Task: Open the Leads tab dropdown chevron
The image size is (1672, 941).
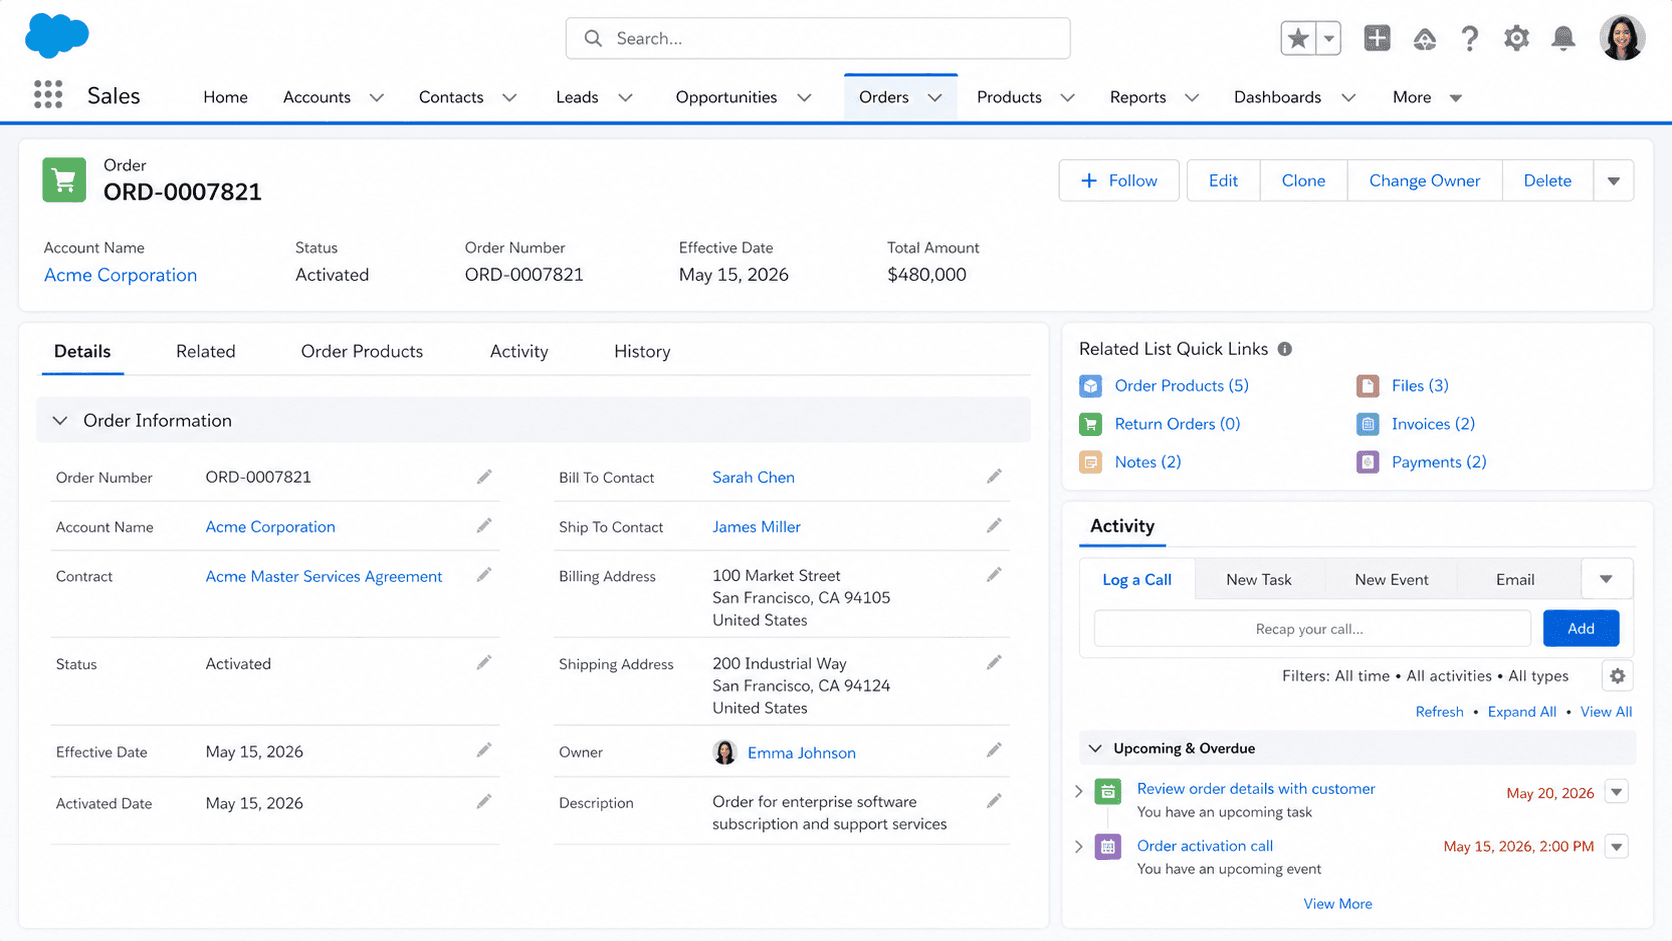Action: pos(625,97)
